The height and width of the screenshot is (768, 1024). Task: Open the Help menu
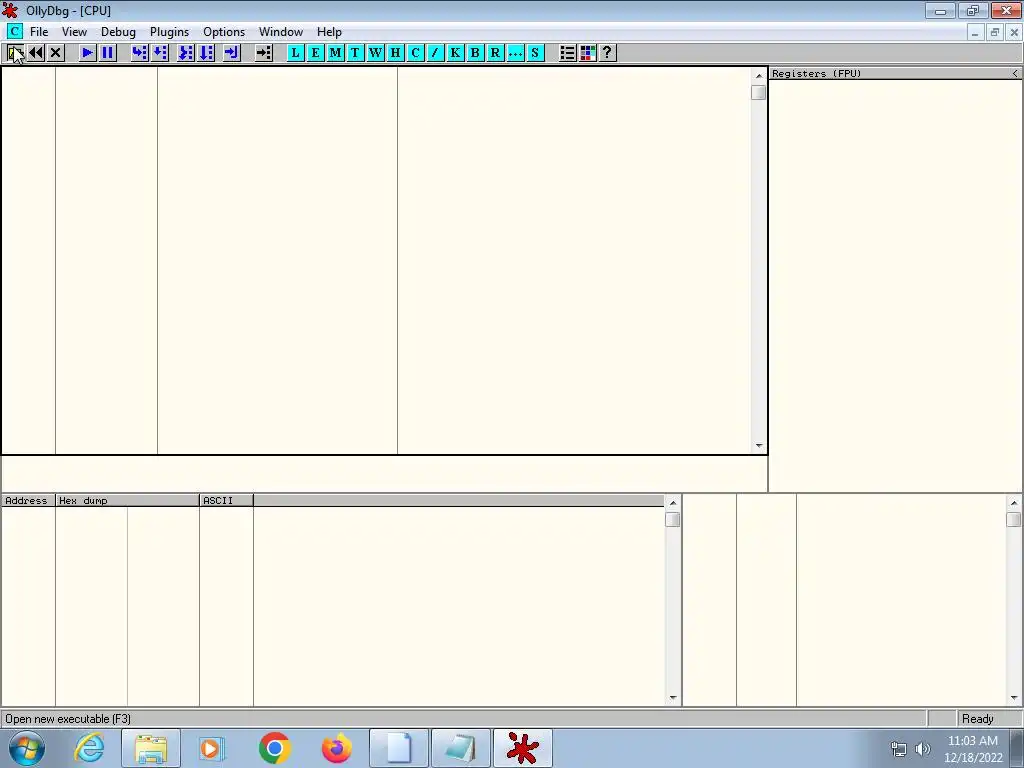click(329, 31)
